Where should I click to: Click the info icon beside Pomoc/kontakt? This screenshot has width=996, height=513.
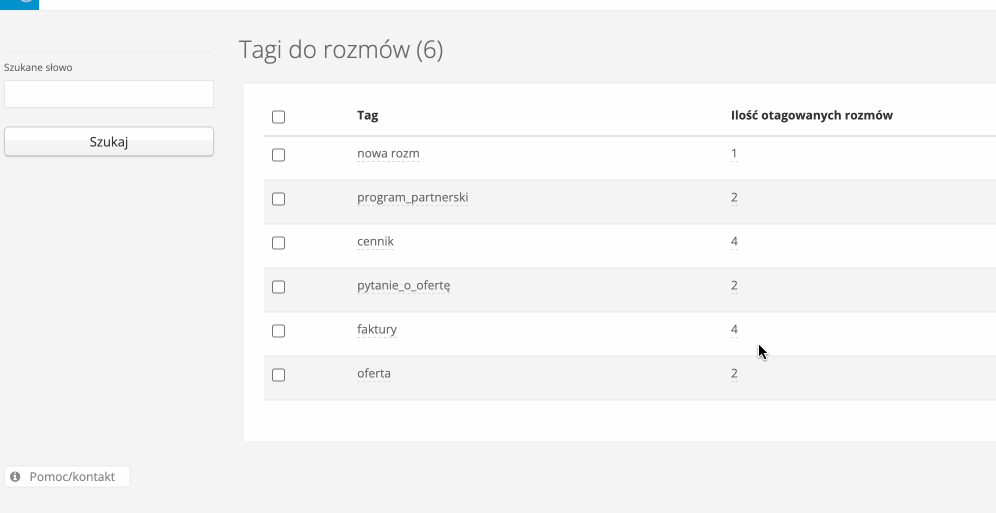coord(15,477)
